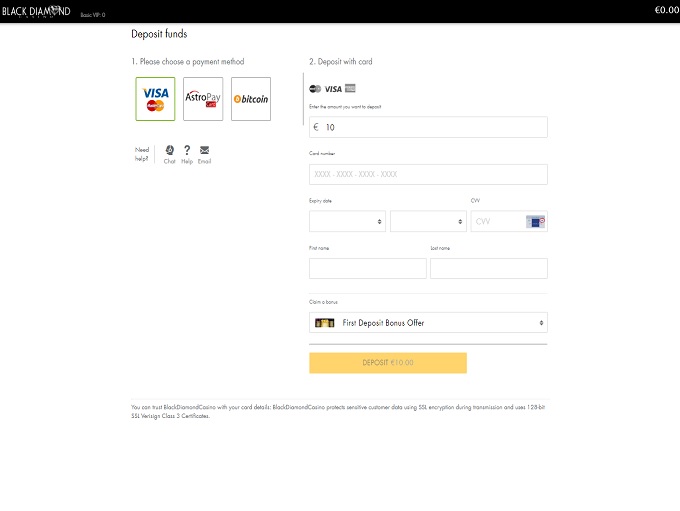
Task: Click the Black Diamond logo
Action: pos(36,11)
